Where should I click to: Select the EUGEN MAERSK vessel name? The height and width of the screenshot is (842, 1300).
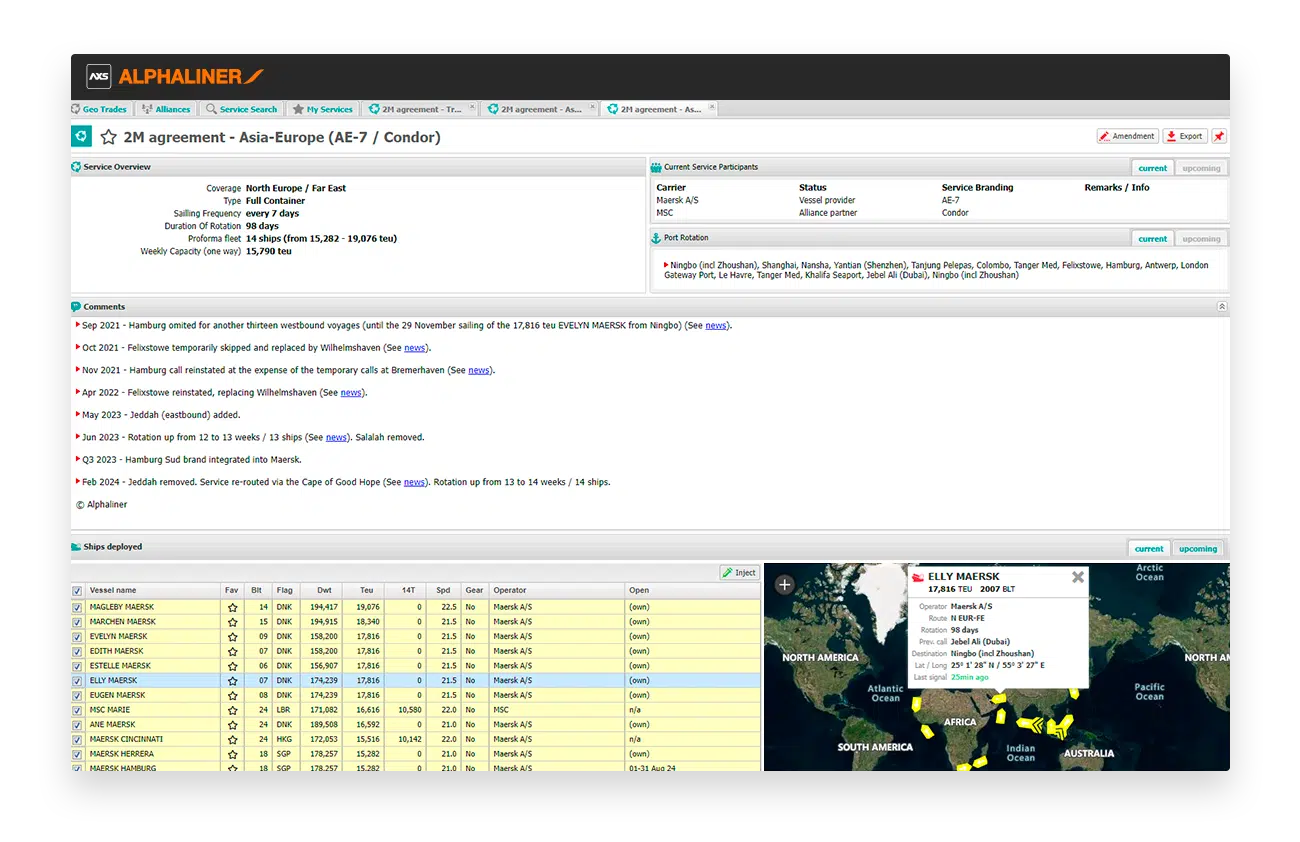(x=117, y=695)
